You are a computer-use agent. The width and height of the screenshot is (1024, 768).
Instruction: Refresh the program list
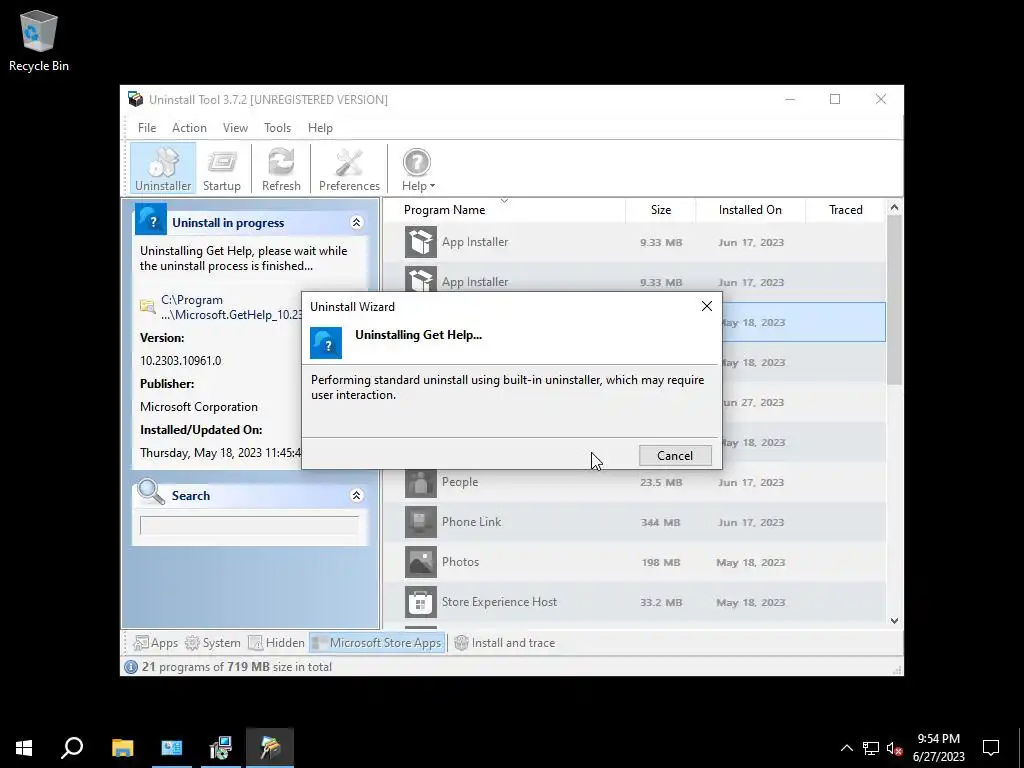[x=281, y=169]
